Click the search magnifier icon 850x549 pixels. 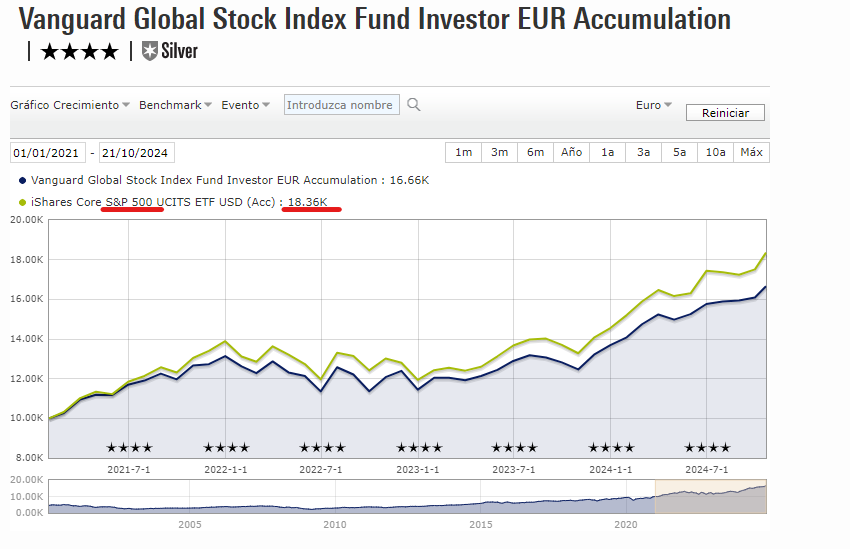tap(414, 105)
